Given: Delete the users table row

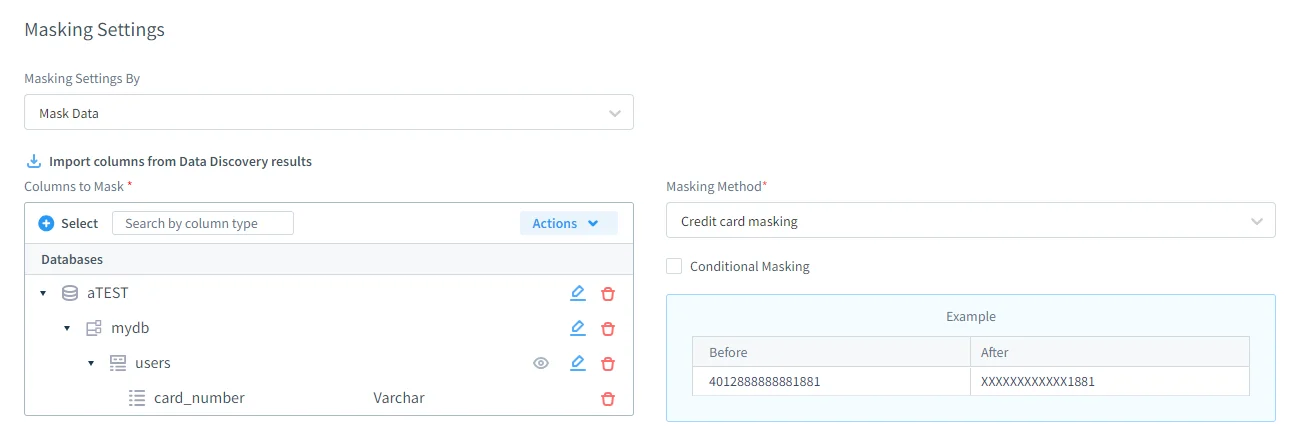Looking at the screenshot, I should (x=607, y=364).
